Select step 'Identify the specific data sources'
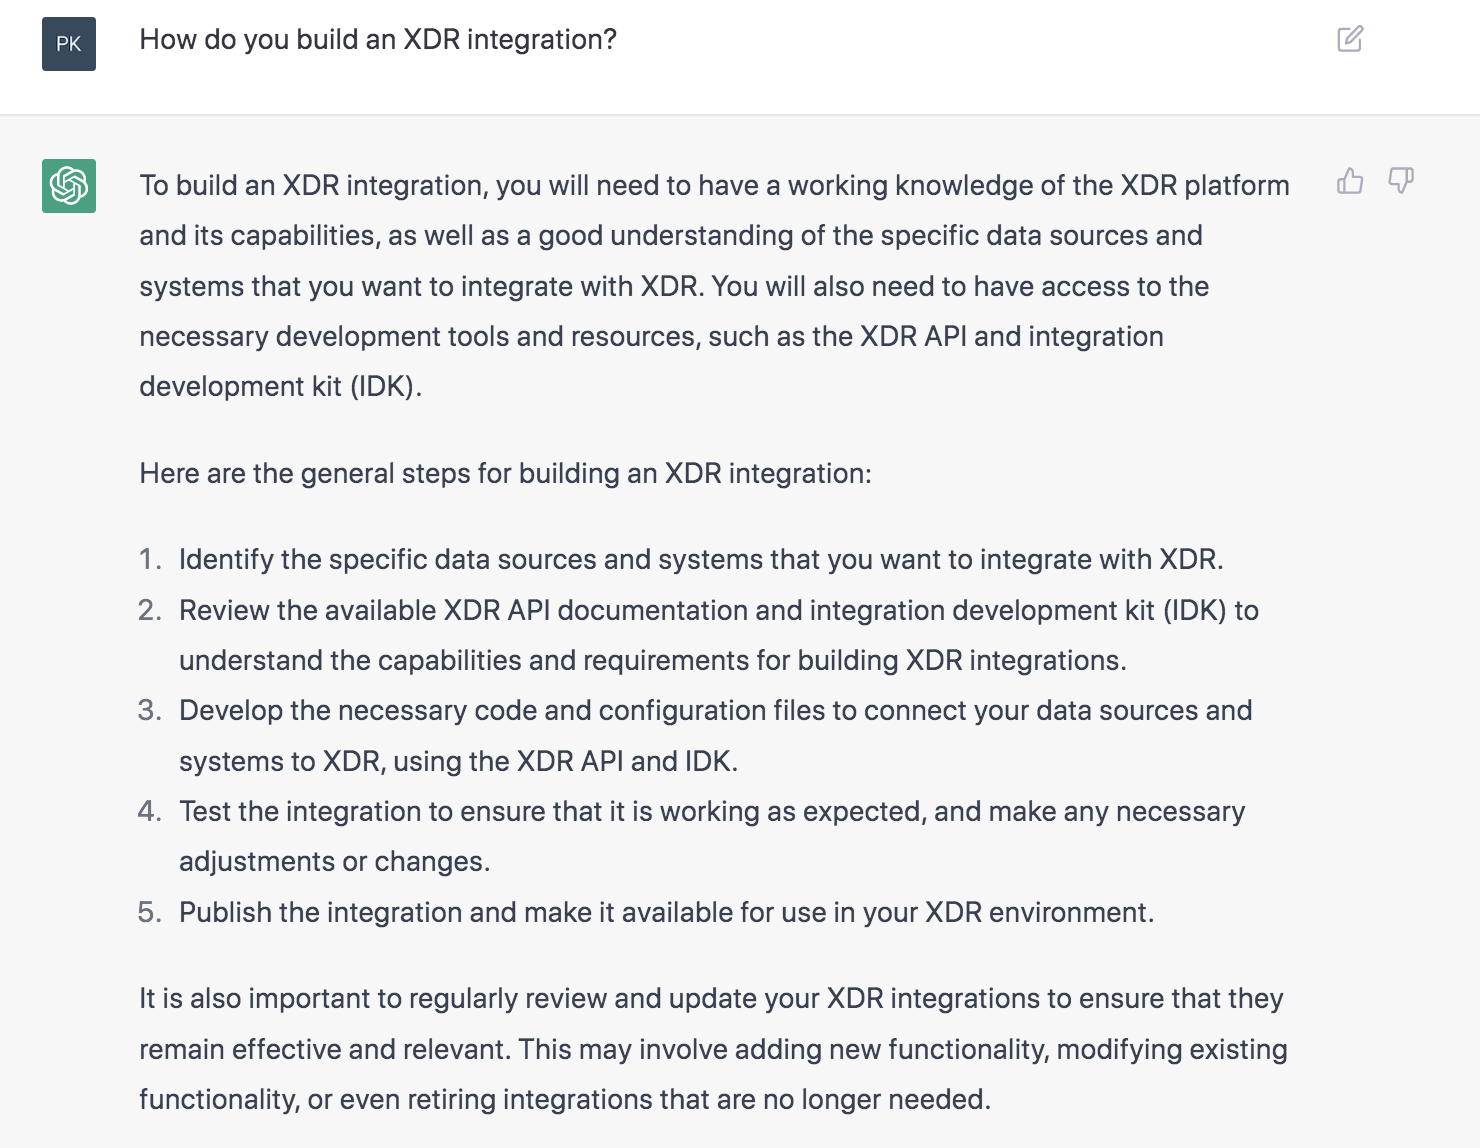This screenshot has height=1148, width=1480. coord(701,559)
